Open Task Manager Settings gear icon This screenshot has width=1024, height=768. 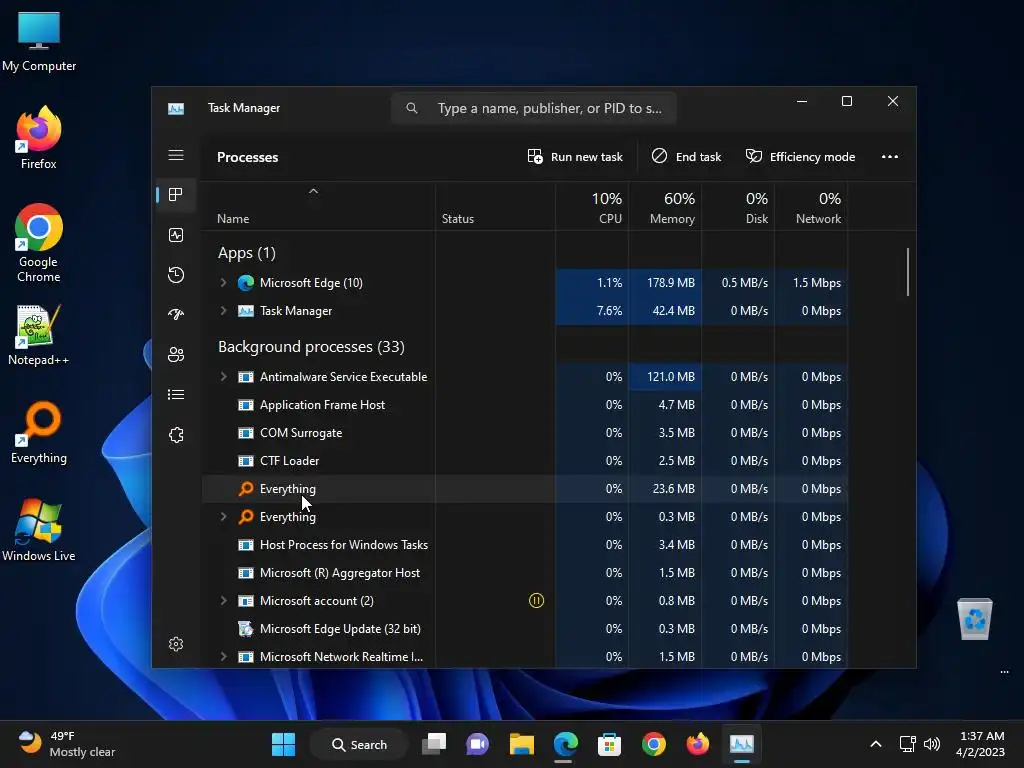176,644
